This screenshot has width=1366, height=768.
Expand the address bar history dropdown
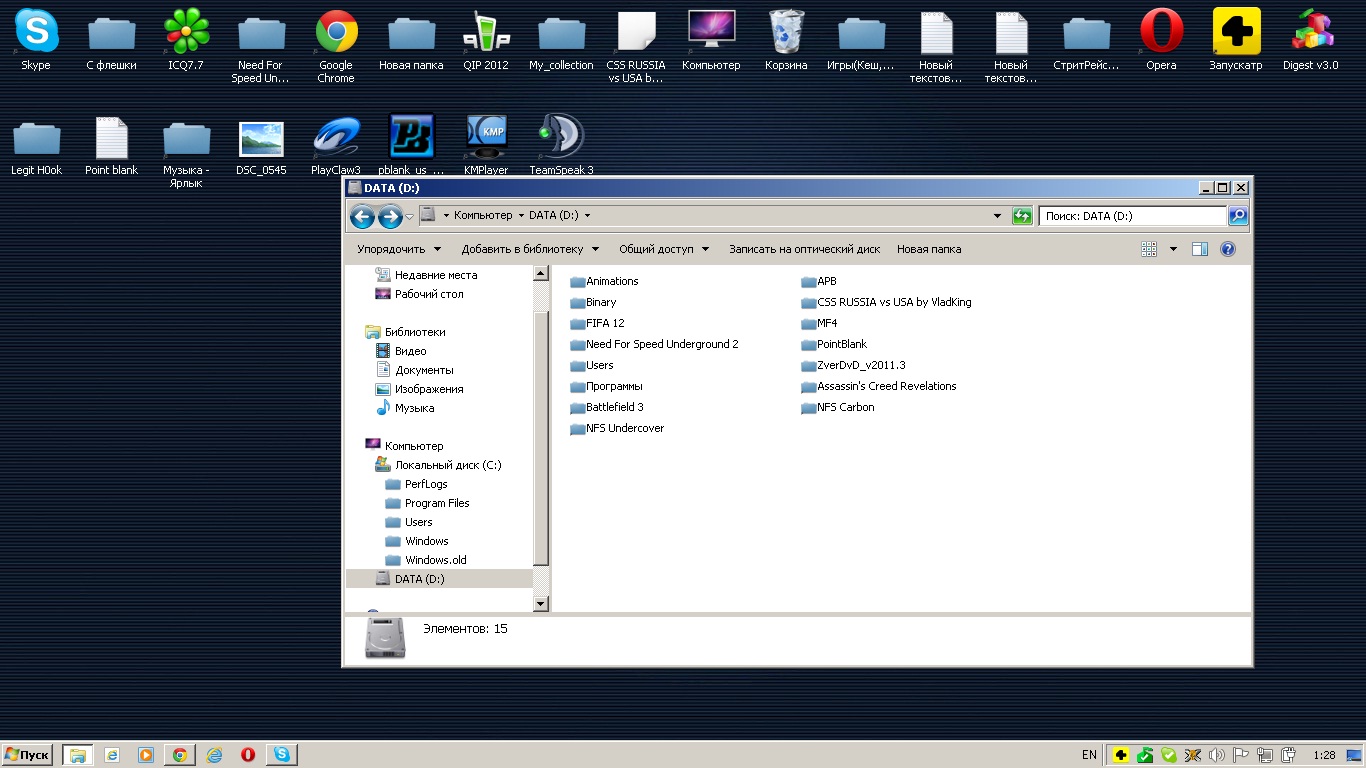tap(997, 216)
